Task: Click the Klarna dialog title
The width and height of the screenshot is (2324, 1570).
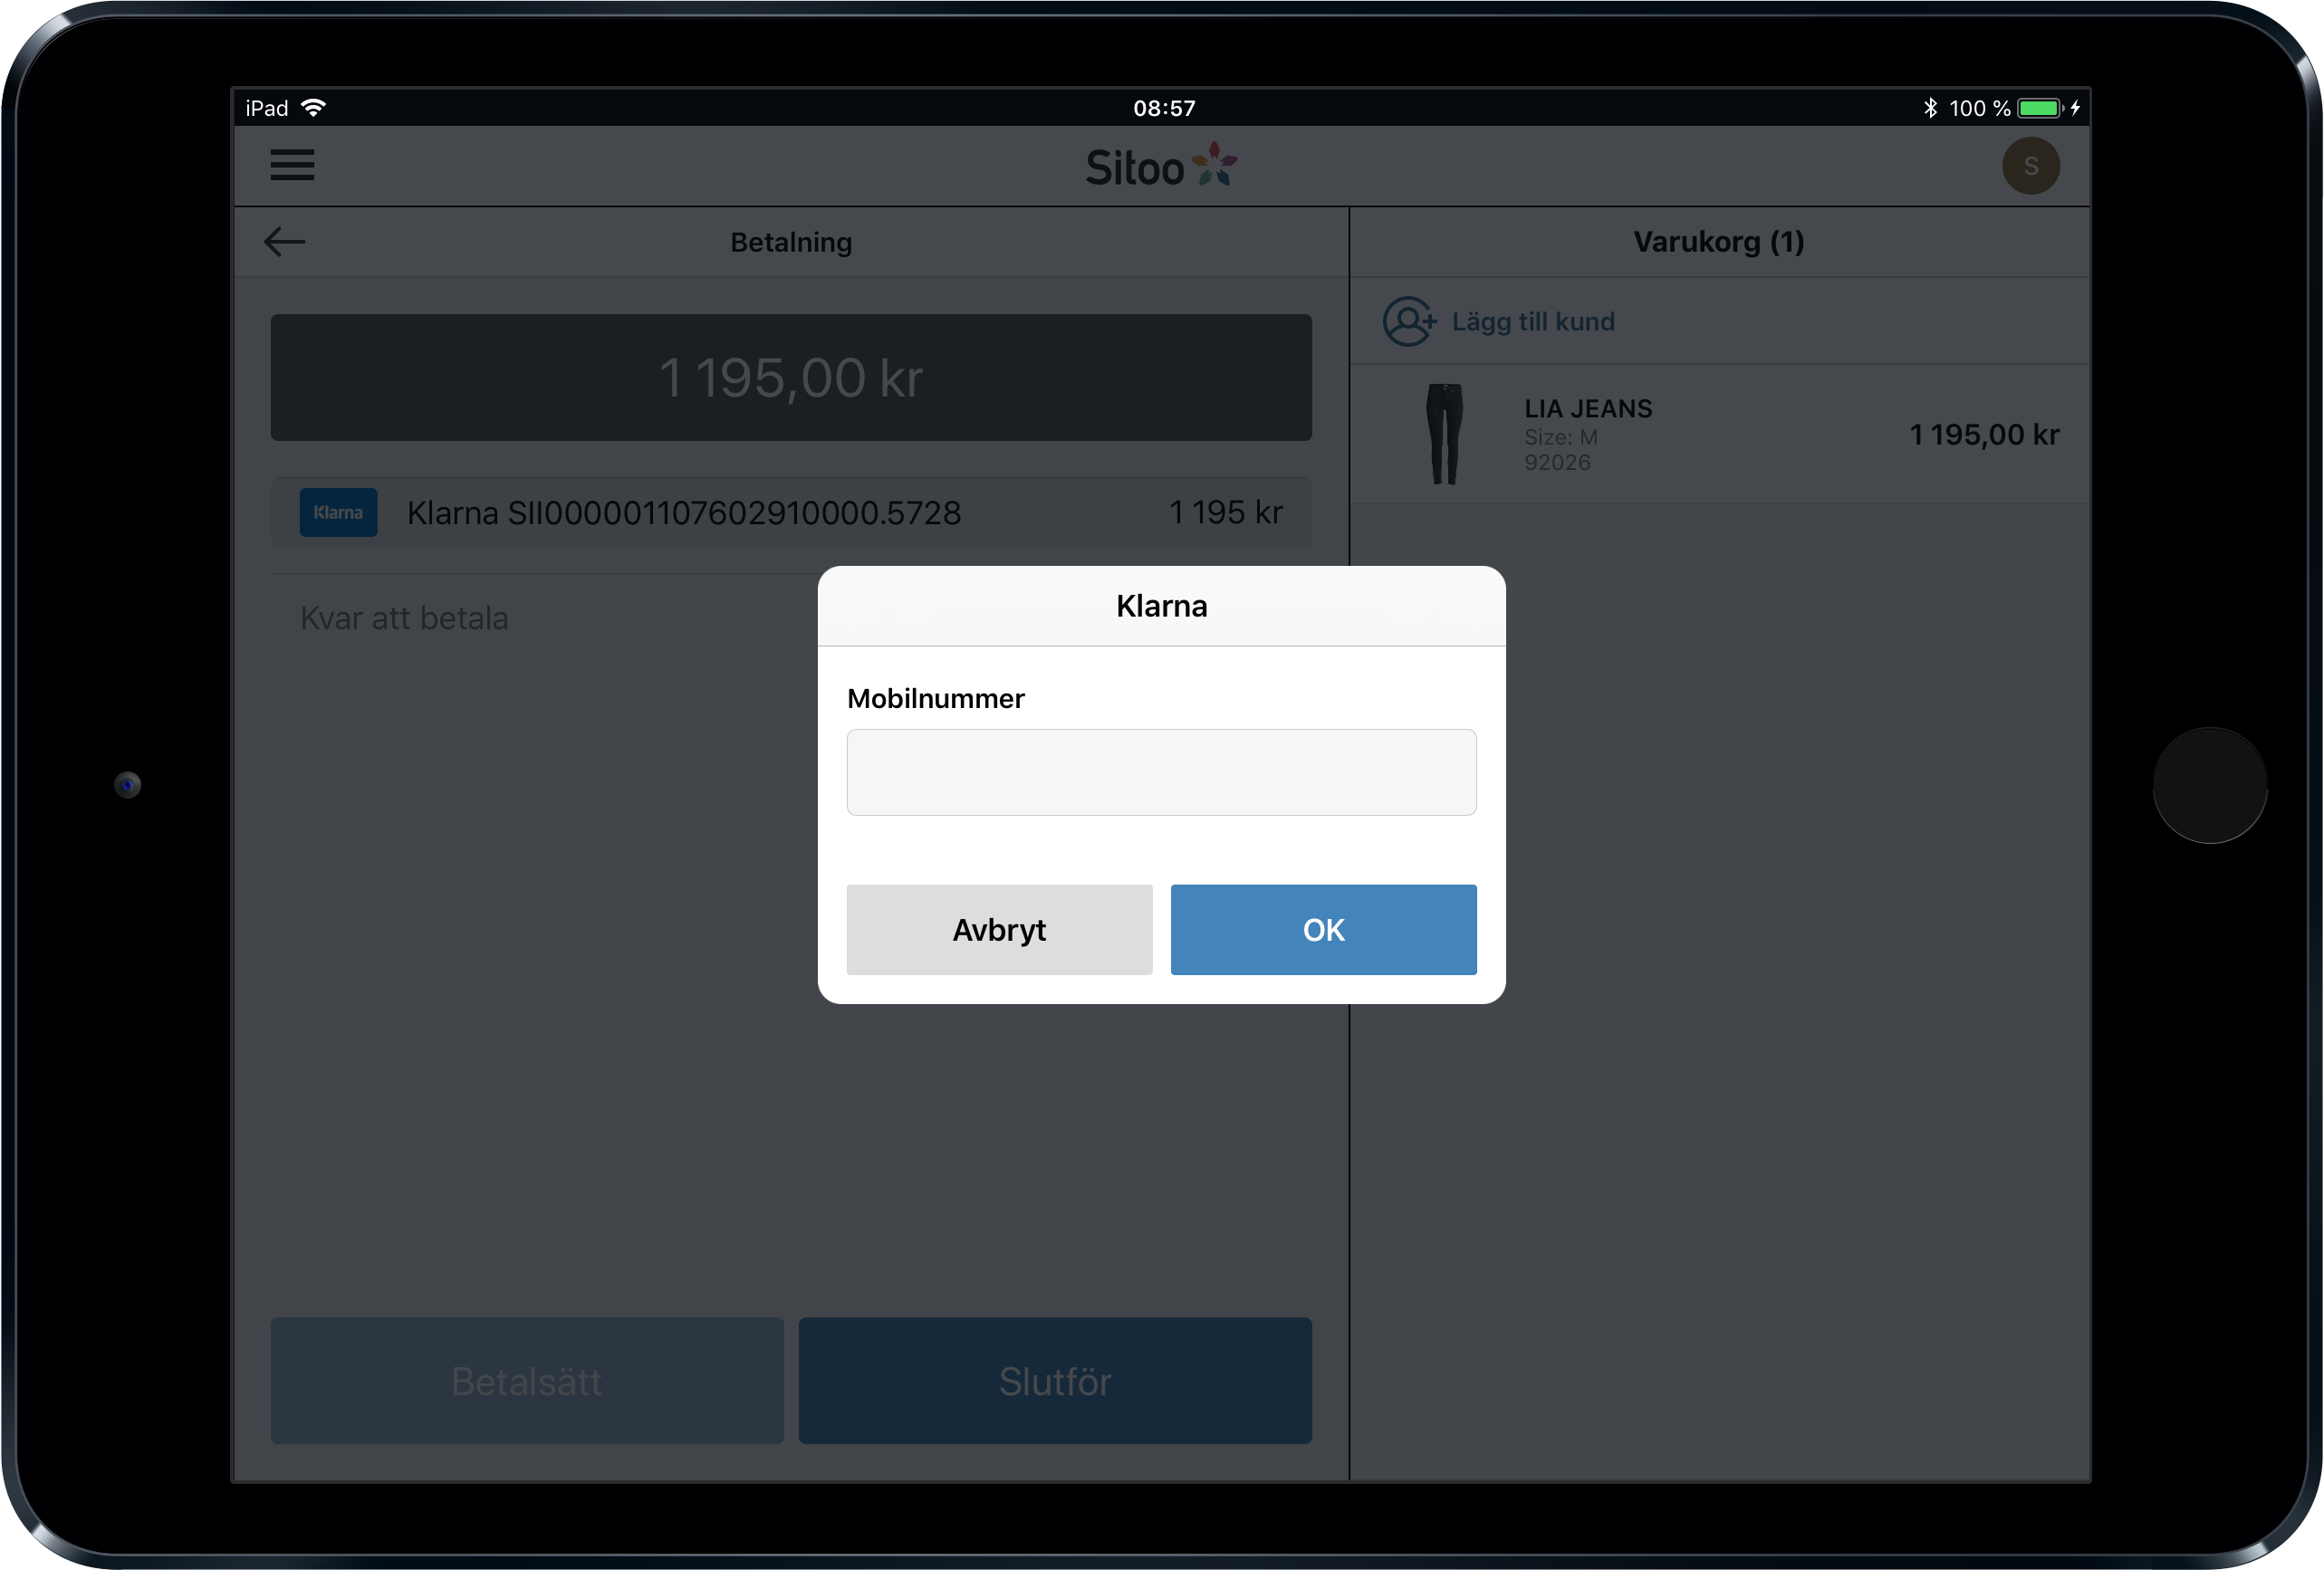Action: point(1161,606)
